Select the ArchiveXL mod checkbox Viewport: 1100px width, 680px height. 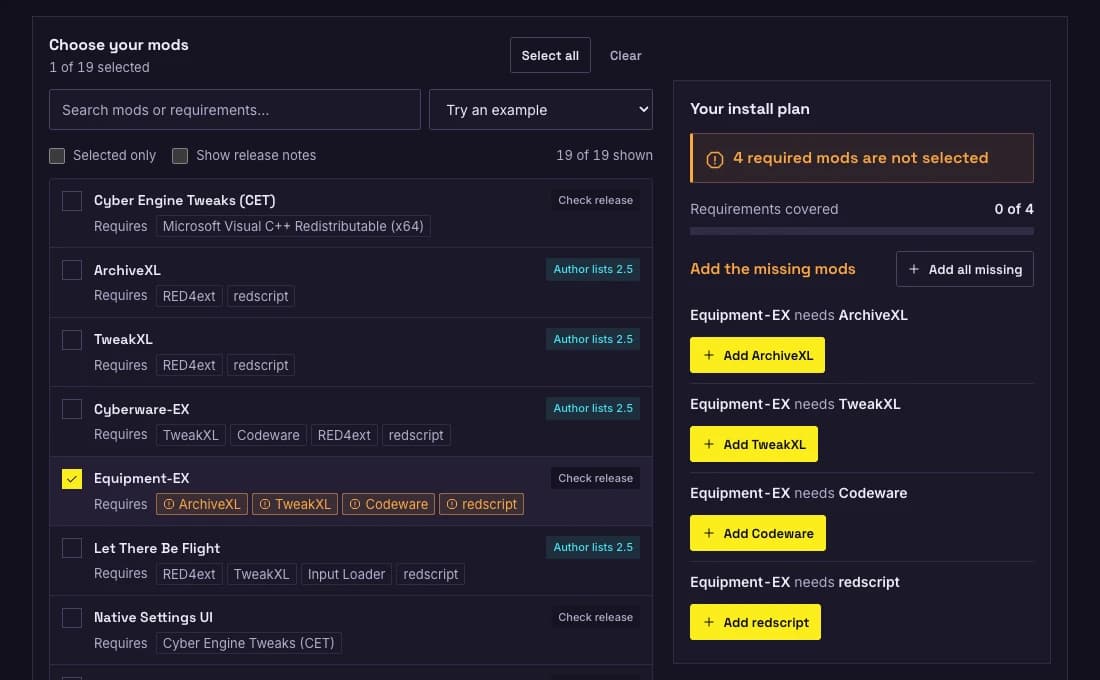coord(72,270)
